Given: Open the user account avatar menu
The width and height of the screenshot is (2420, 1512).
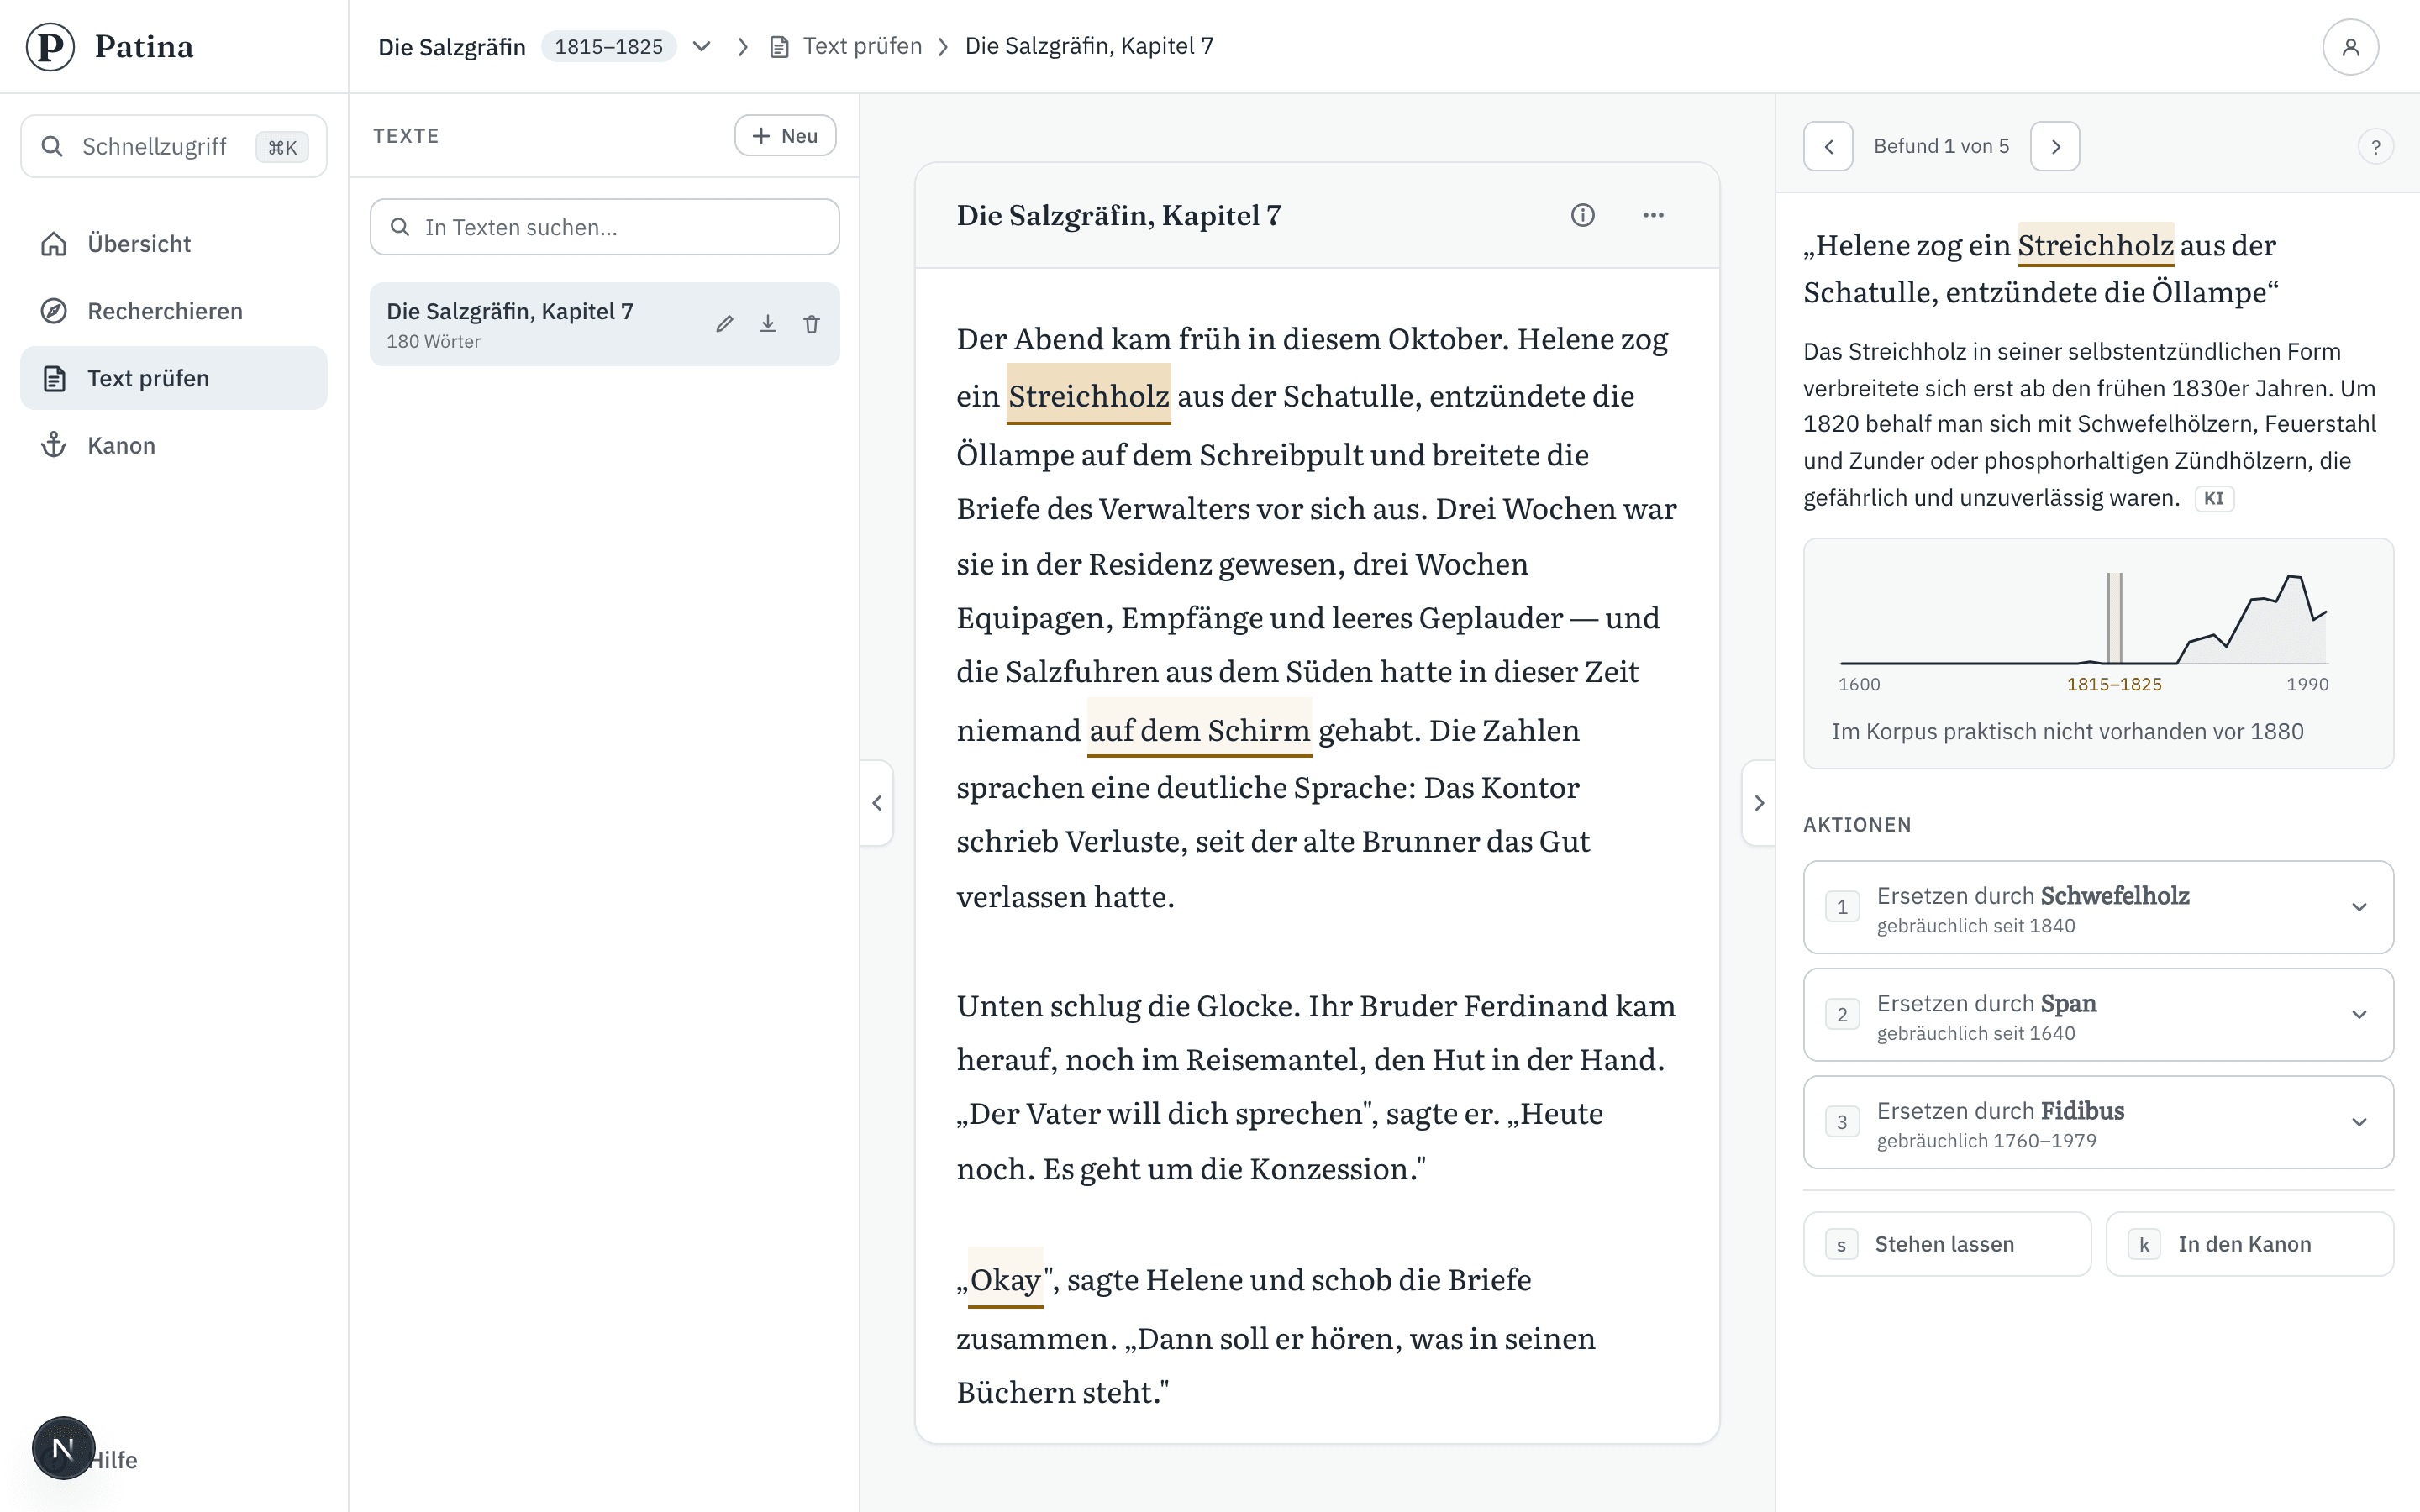Looking at the screenshot, I should pos(2350,46).
